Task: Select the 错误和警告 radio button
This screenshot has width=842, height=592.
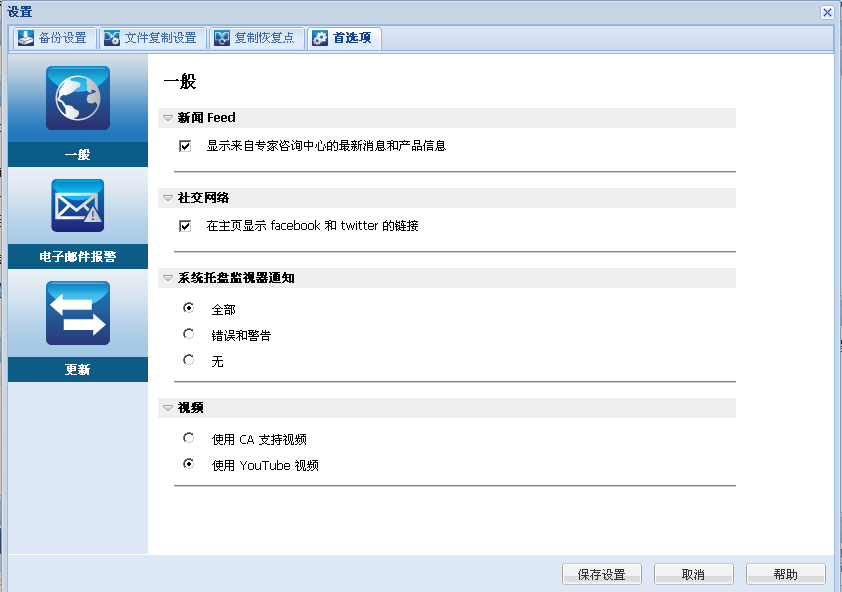Action: pos(188,335)
